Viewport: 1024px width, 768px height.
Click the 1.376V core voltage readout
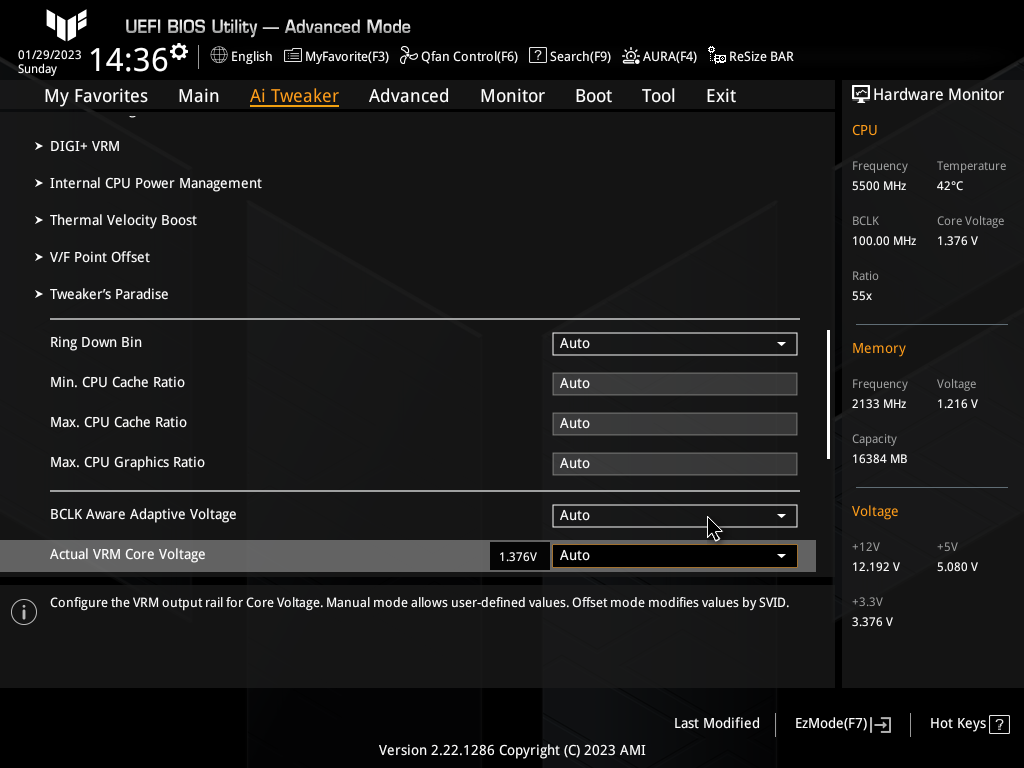click(518, 556)
